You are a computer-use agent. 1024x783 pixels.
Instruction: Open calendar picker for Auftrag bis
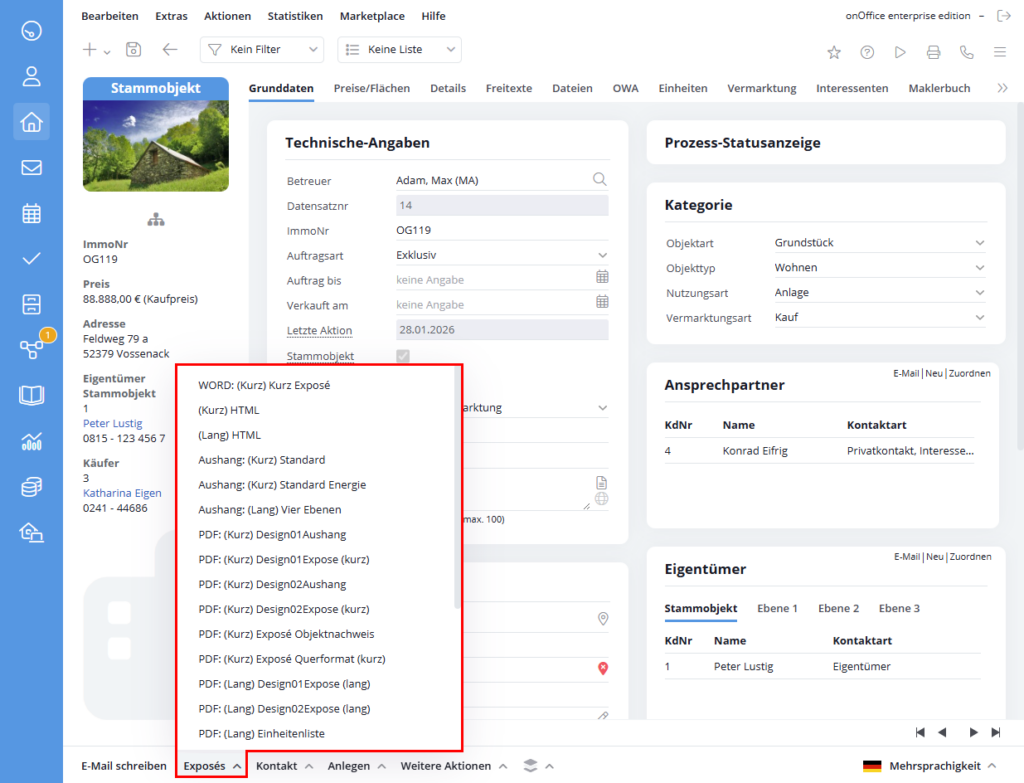(x=602, y=278)
